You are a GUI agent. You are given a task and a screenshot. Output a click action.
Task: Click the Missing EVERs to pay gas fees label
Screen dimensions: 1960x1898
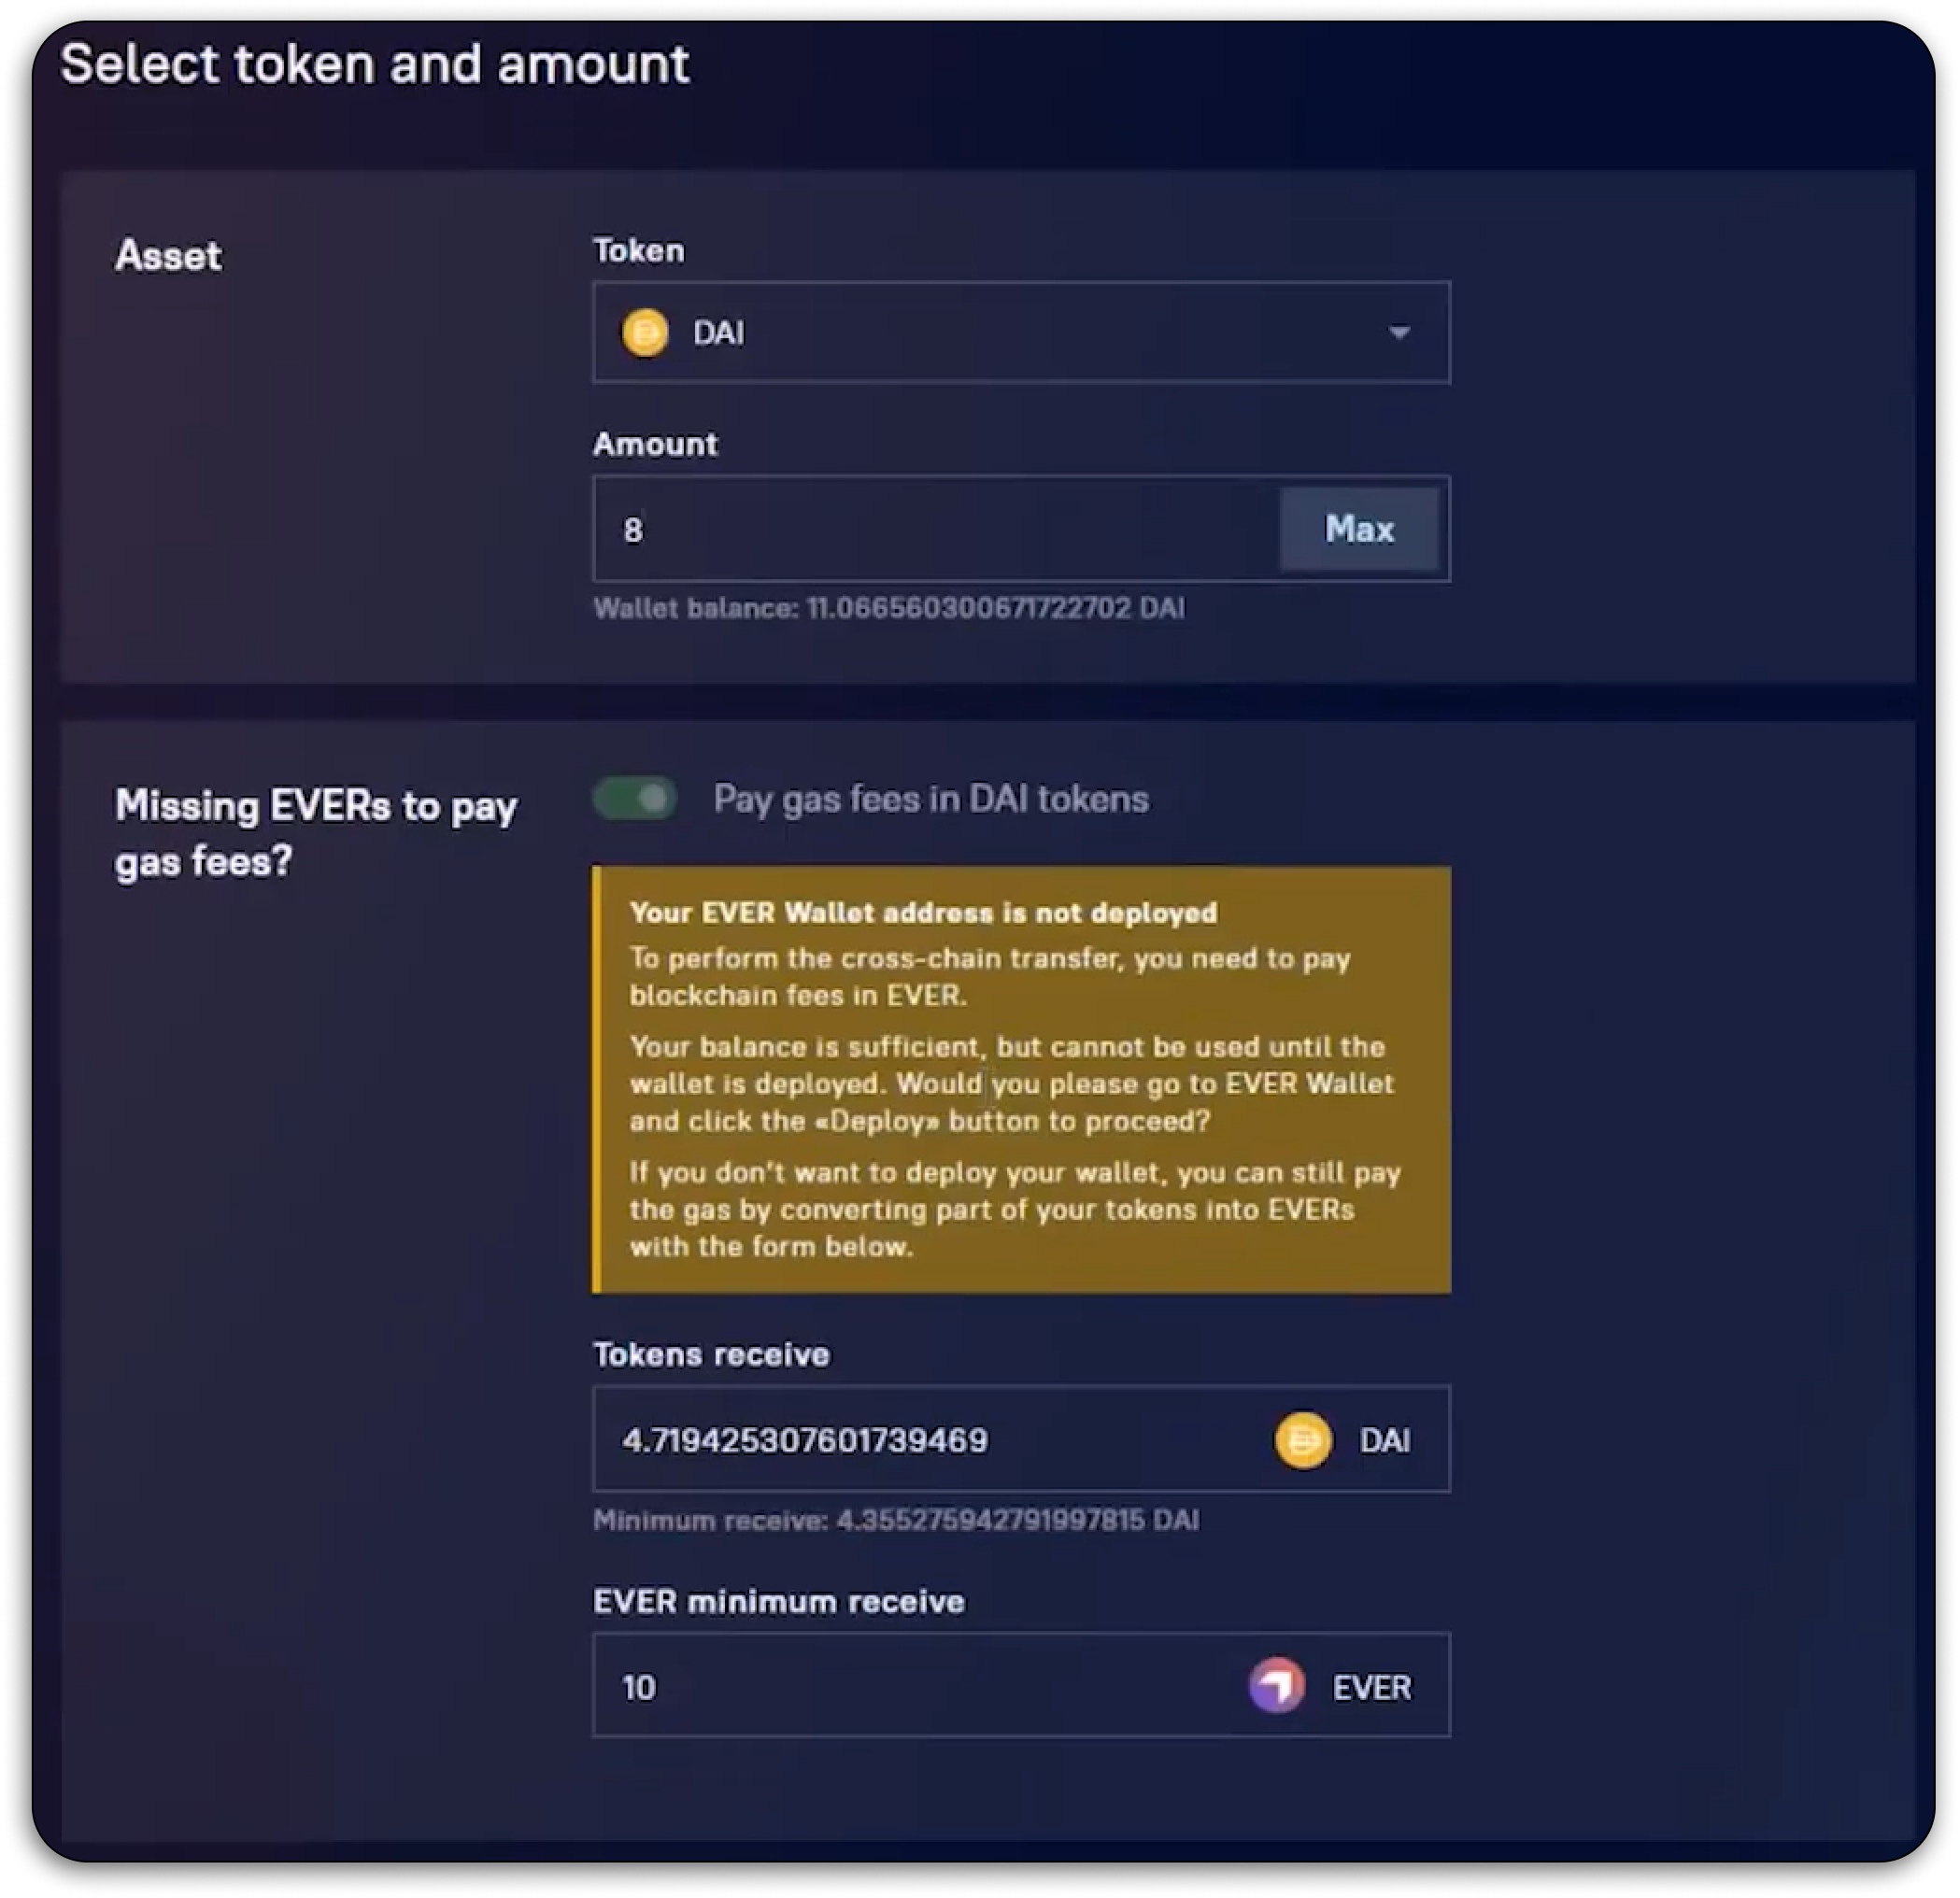pos(316,833)
